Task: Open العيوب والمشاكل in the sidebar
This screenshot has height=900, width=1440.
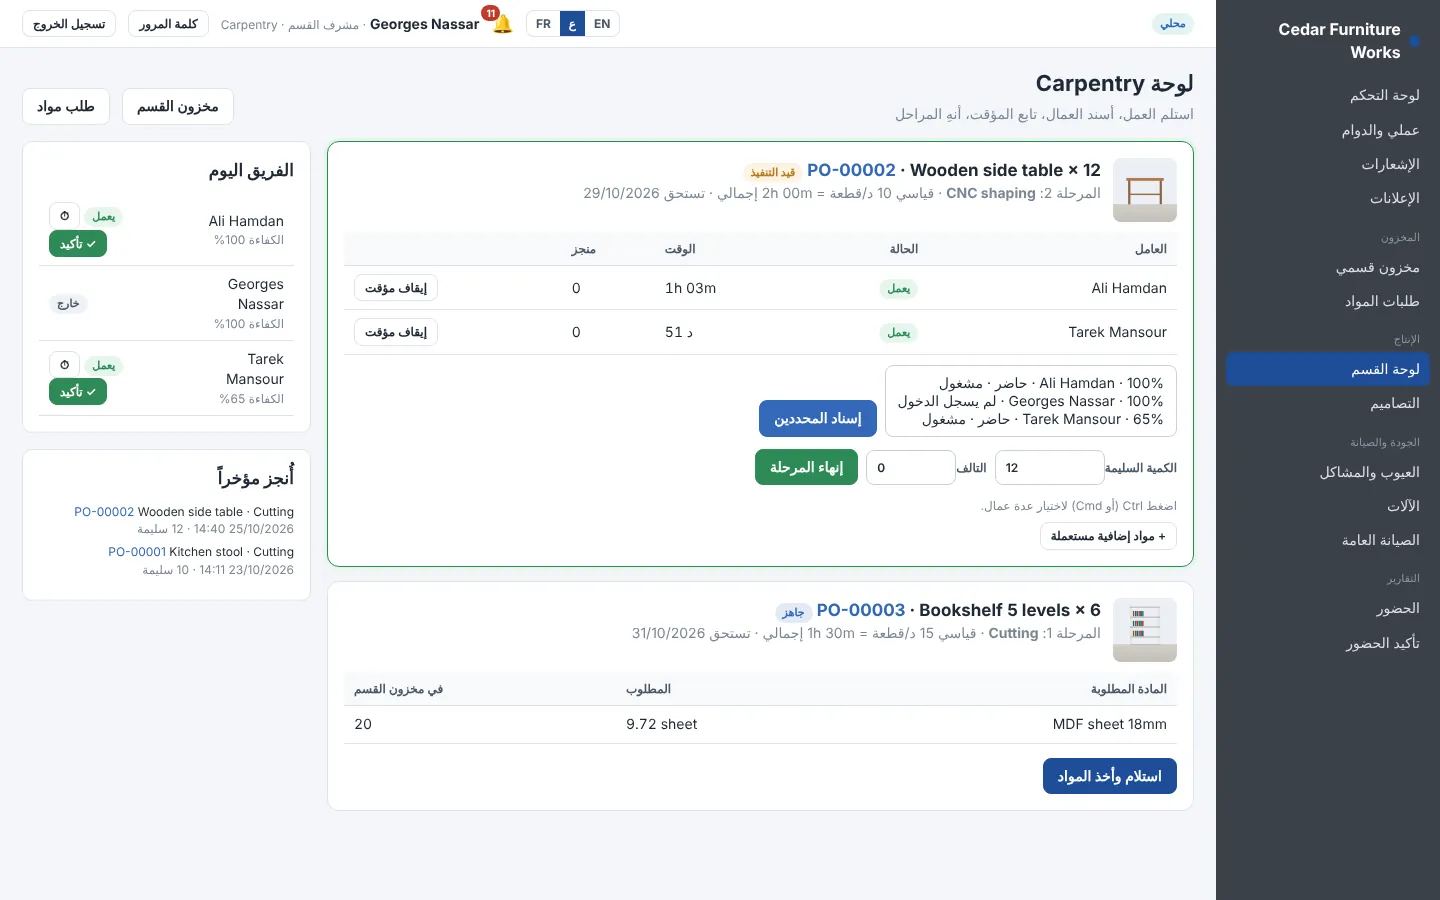Action: click(1328, 472)
